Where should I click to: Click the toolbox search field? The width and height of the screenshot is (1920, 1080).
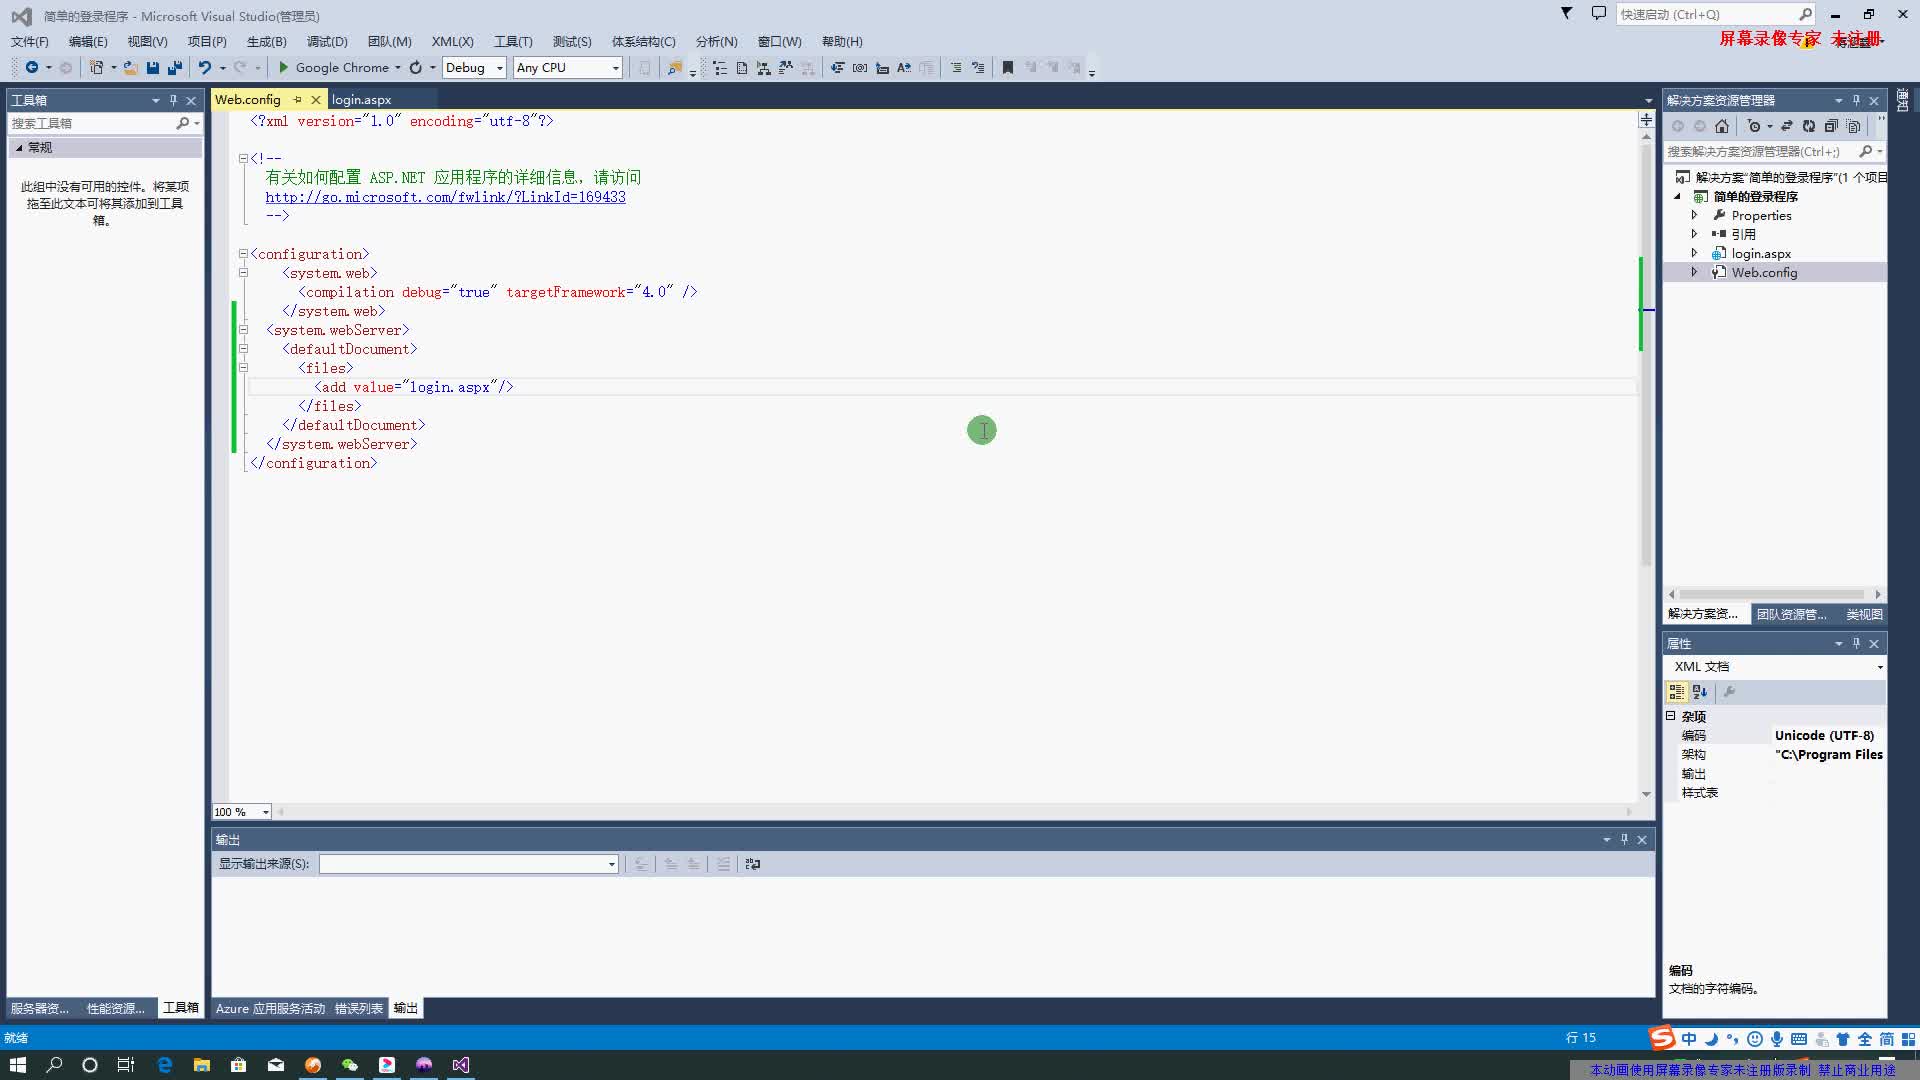[92, 123]
